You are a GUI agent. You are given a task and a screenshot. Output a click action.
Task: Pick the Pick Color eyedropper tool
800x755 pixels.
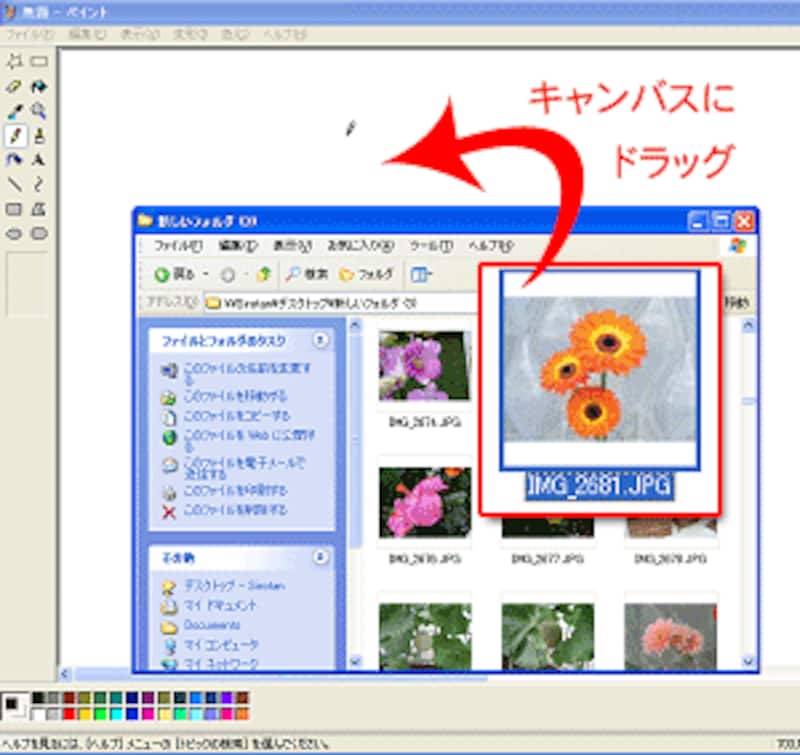[14, 111]
